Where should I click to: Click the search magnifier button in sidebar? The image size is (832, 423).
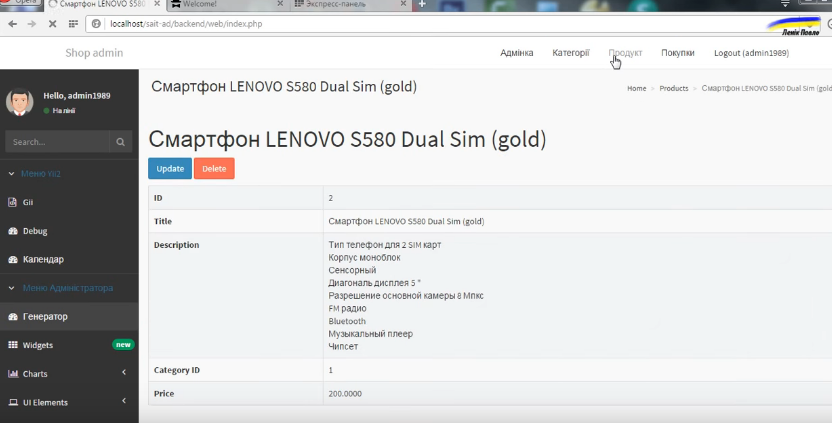120,142
